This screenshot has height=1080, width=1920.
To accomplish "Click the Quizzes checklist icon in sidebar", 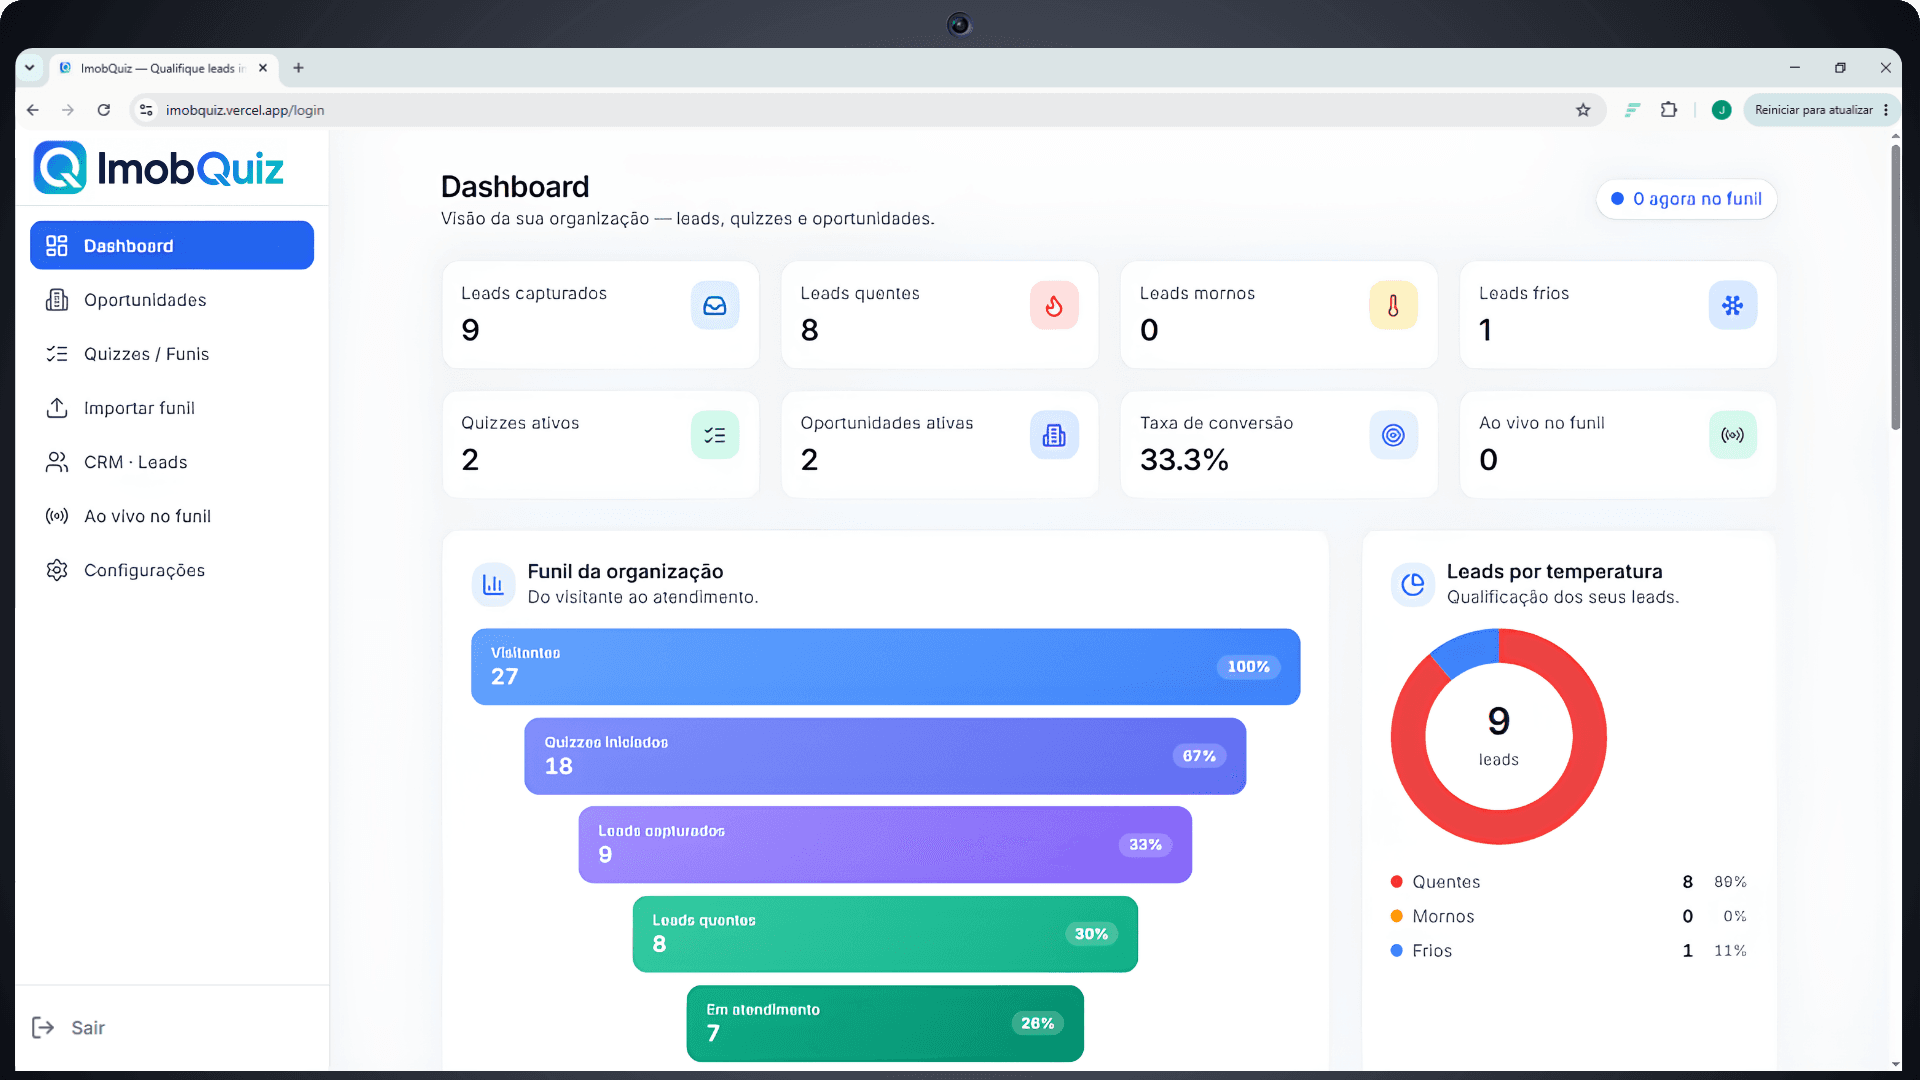I will (57, 354).
